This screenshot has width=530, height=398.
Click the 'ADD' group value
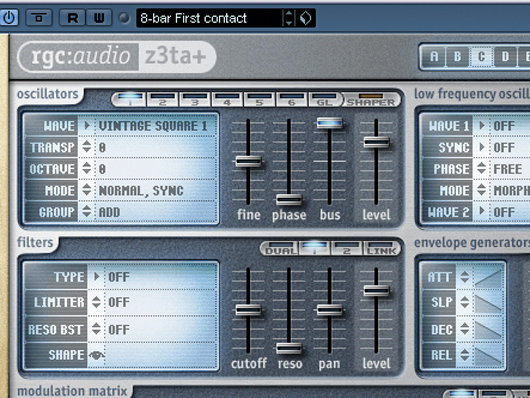(x=109, y=212)
